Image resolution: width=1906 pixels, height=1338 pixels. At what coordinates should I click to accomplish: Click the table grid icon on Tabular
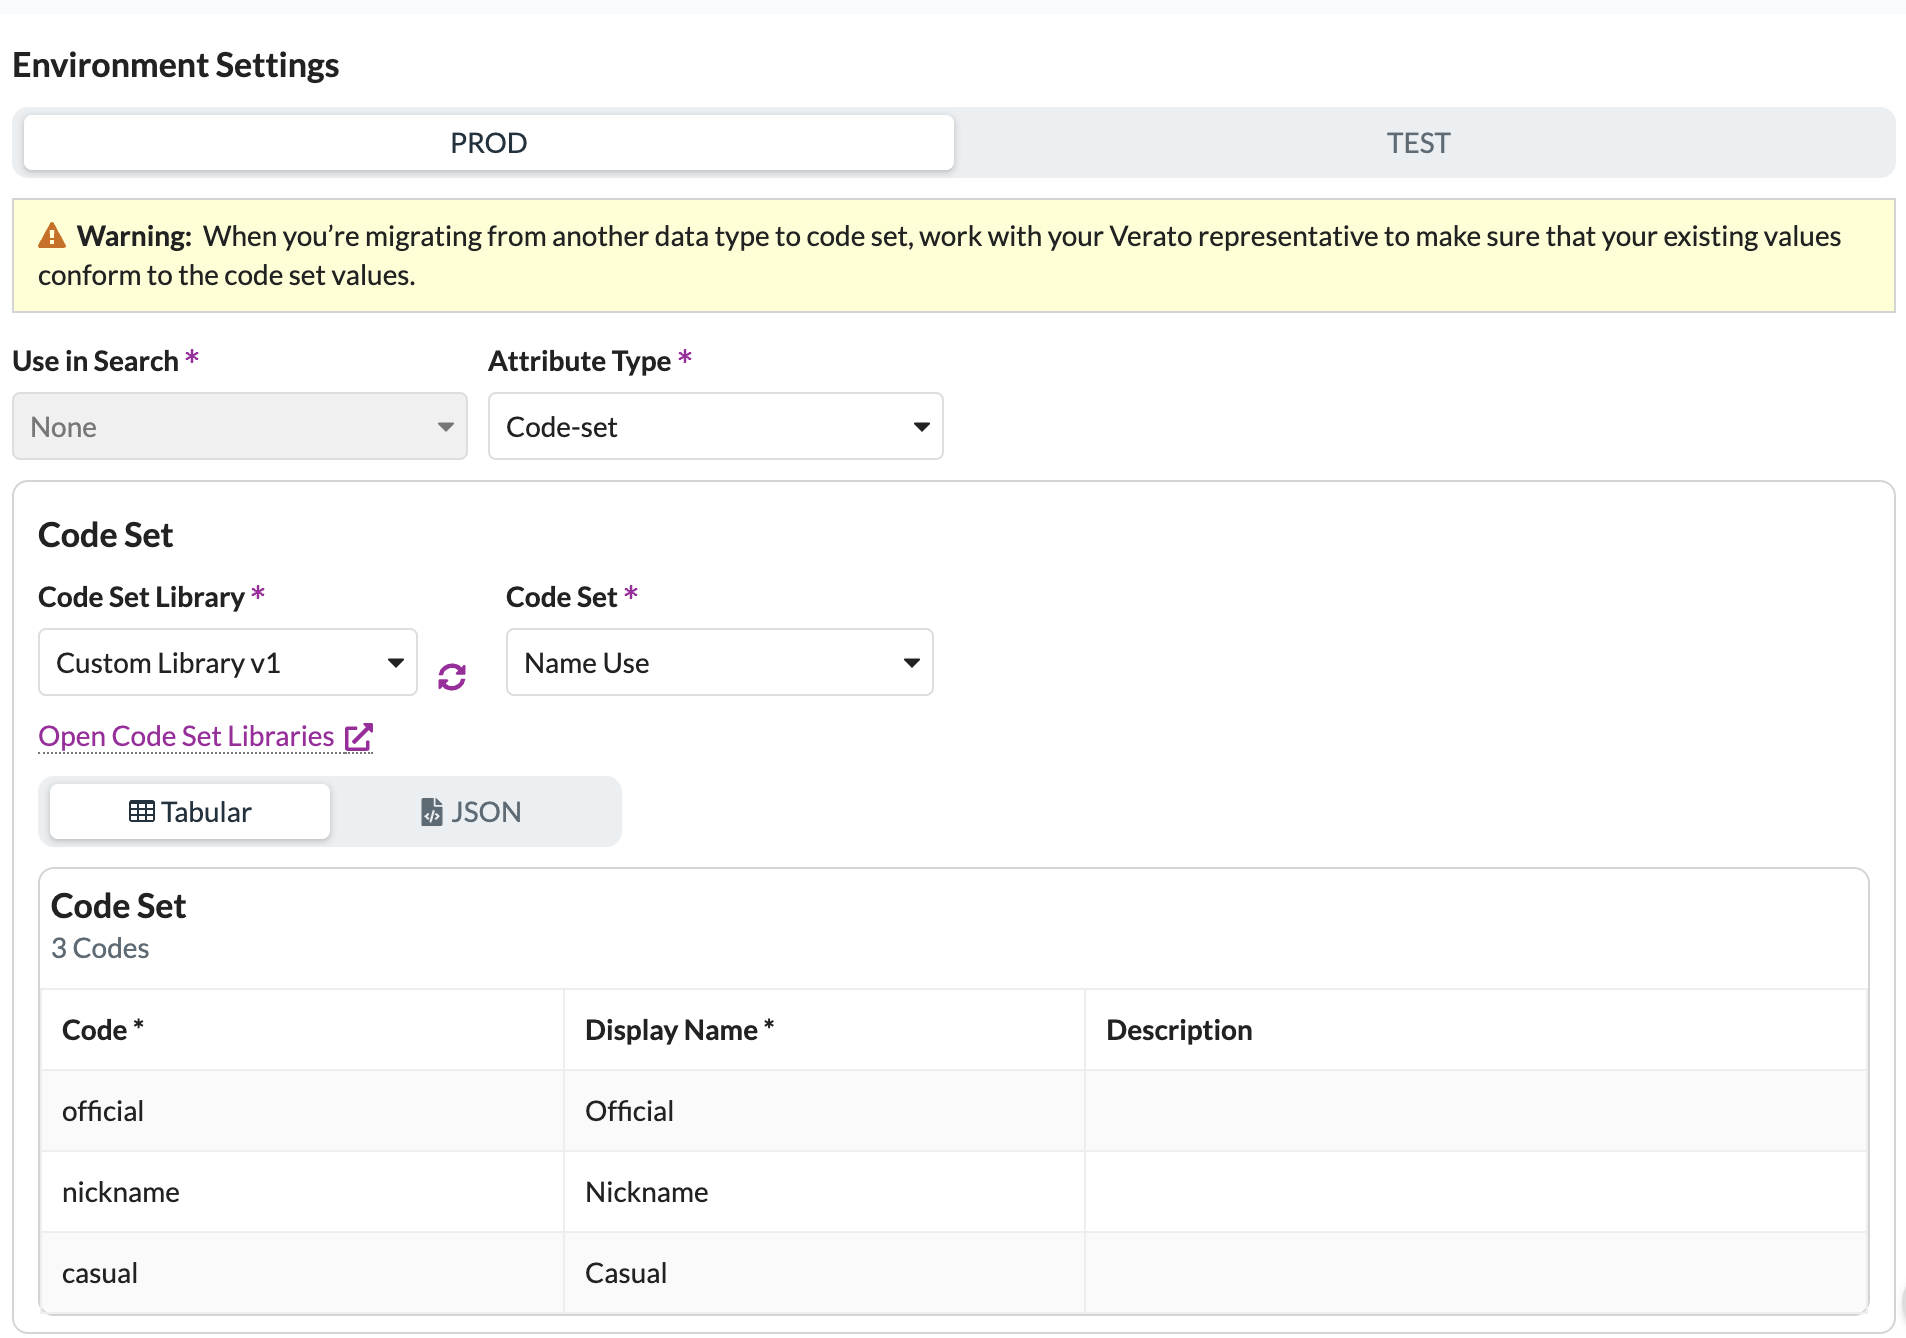(142, 811)
